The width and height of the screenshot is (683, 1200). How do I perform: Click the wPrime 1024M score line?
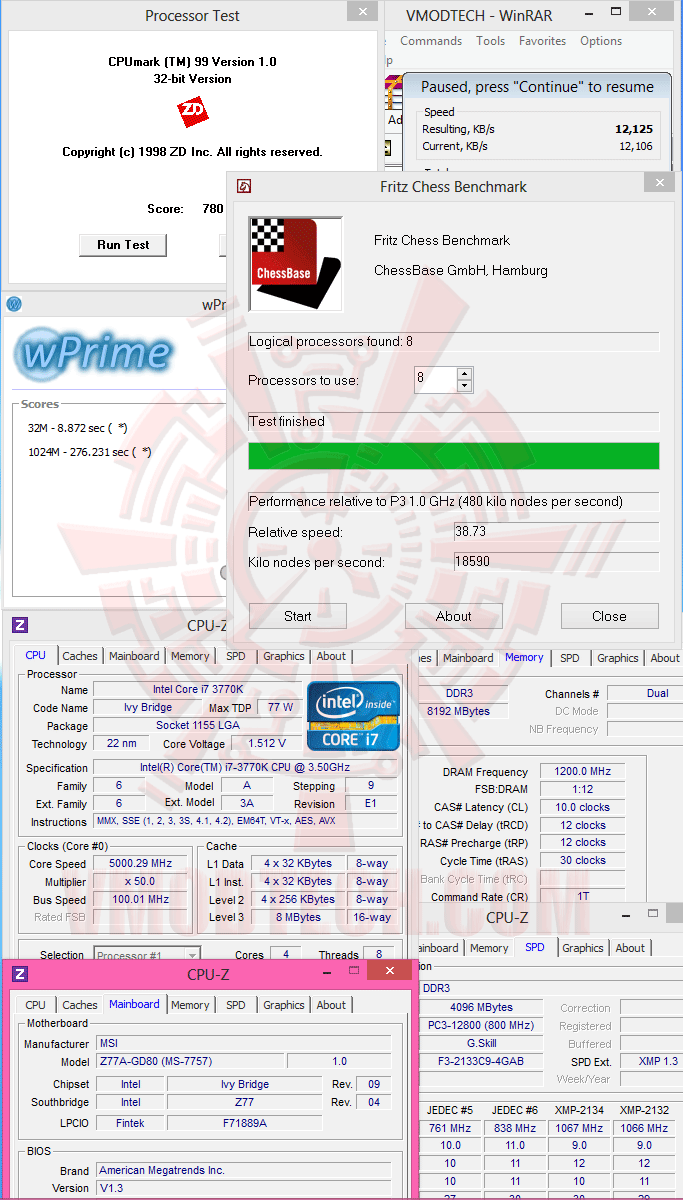pos(90,452)
